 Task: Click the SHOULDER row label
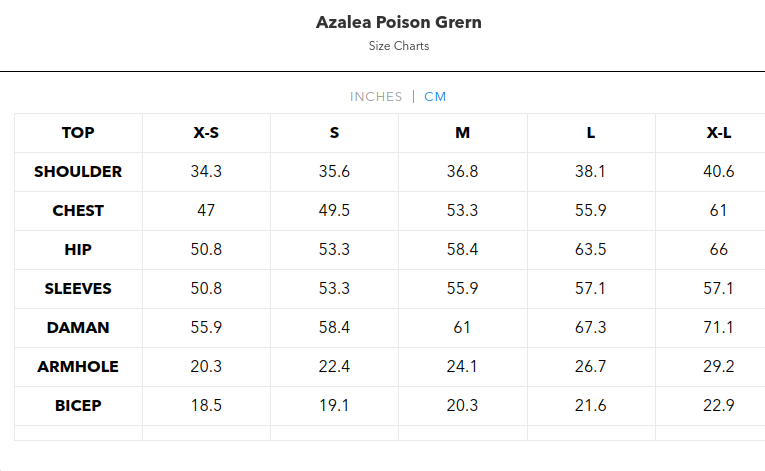click(78, 172)
